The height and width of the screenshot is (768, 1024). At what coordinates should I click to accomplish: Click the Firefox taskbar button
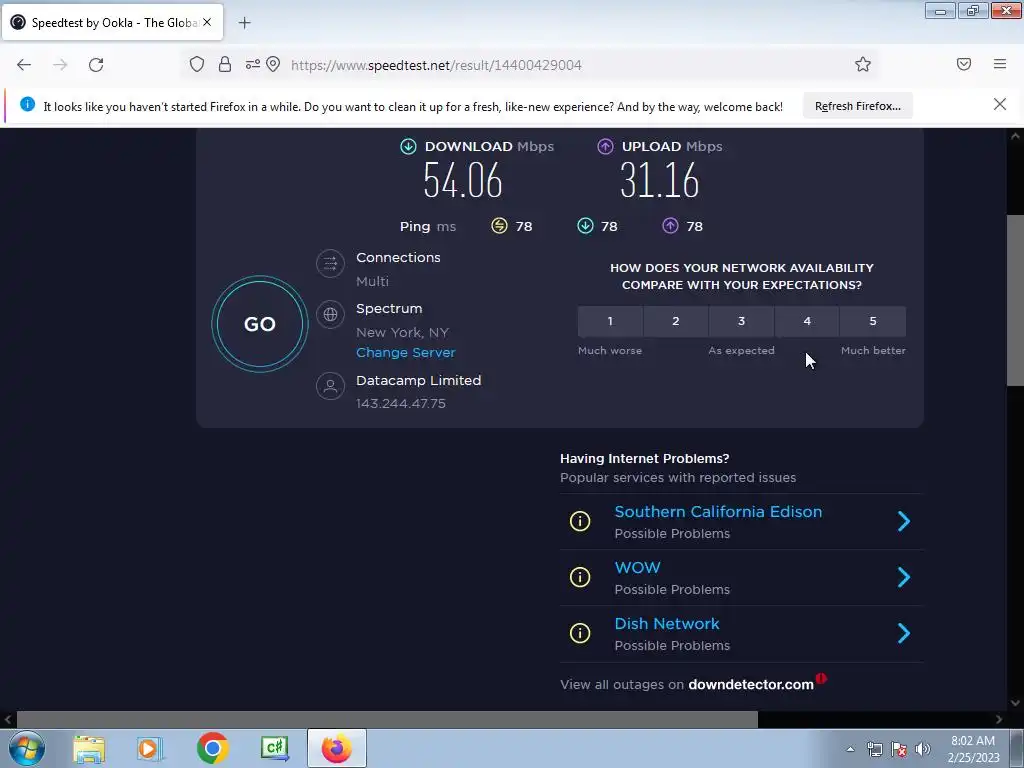(x=336, y=748)
